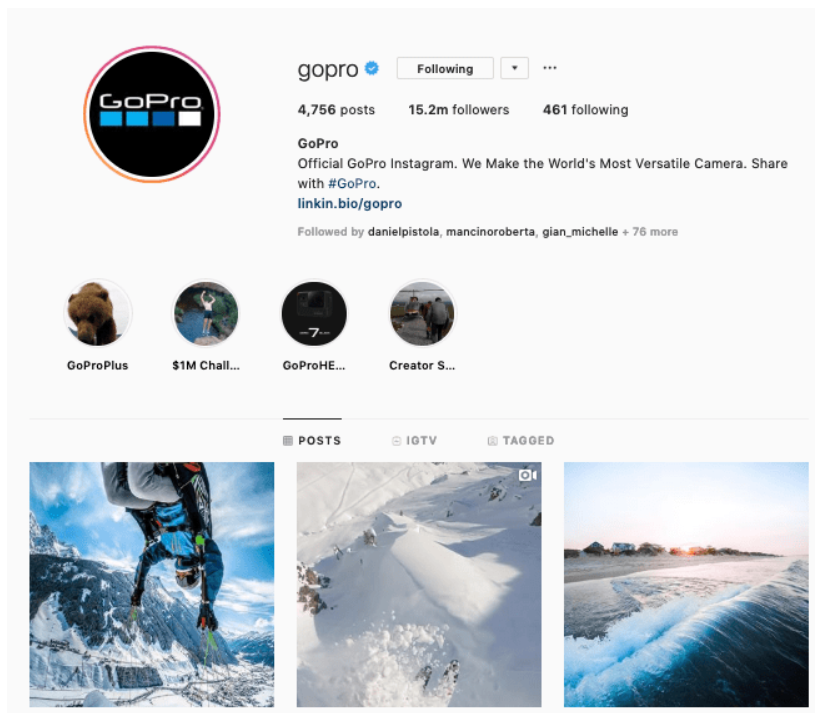Open the three-dots options menu

(550, 68)
